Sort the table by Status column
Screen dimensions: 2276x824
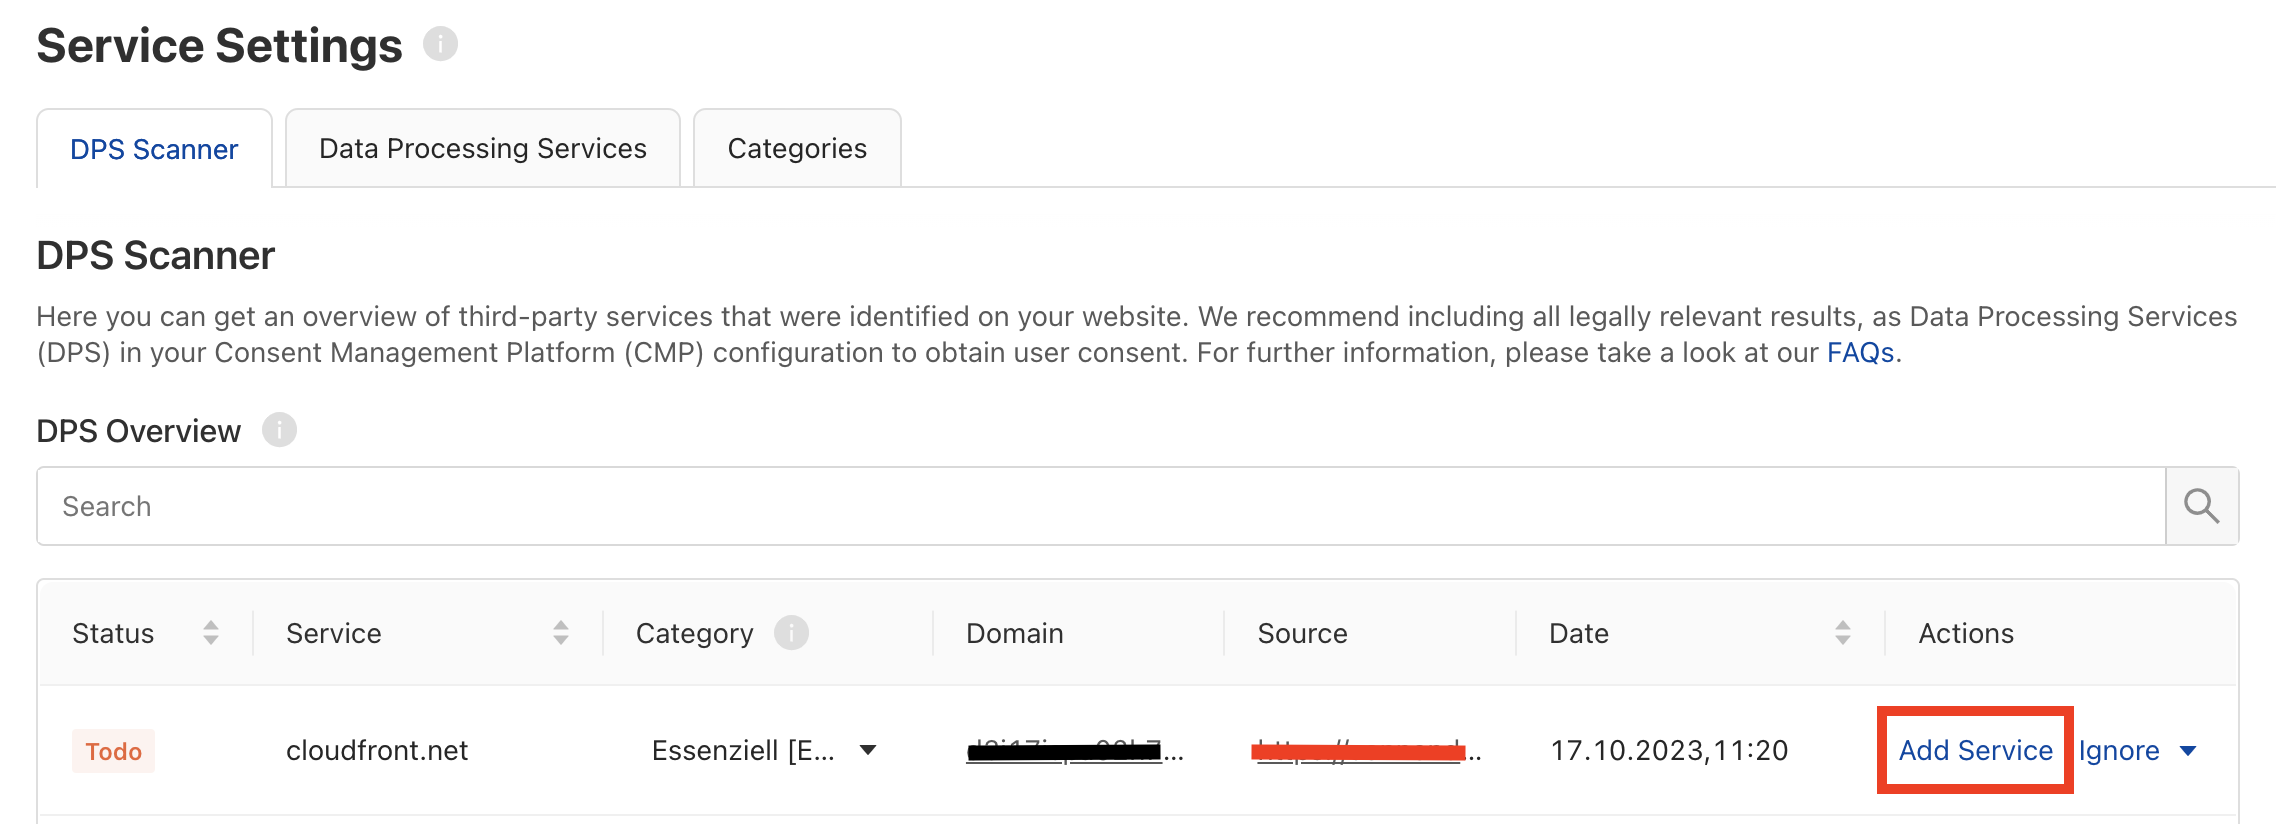210,633
